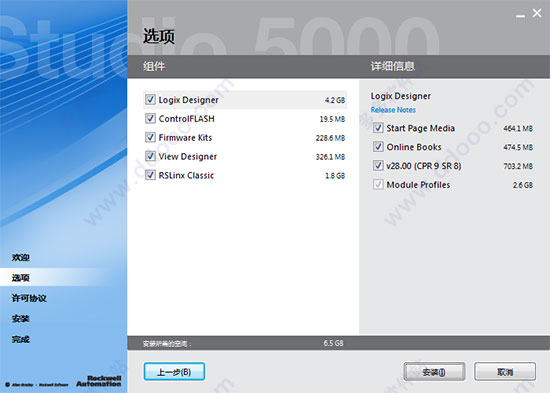This screenshot has width=550, height=393.
Task: Uncheck Start Page Media option
Action: pos(378,128)
